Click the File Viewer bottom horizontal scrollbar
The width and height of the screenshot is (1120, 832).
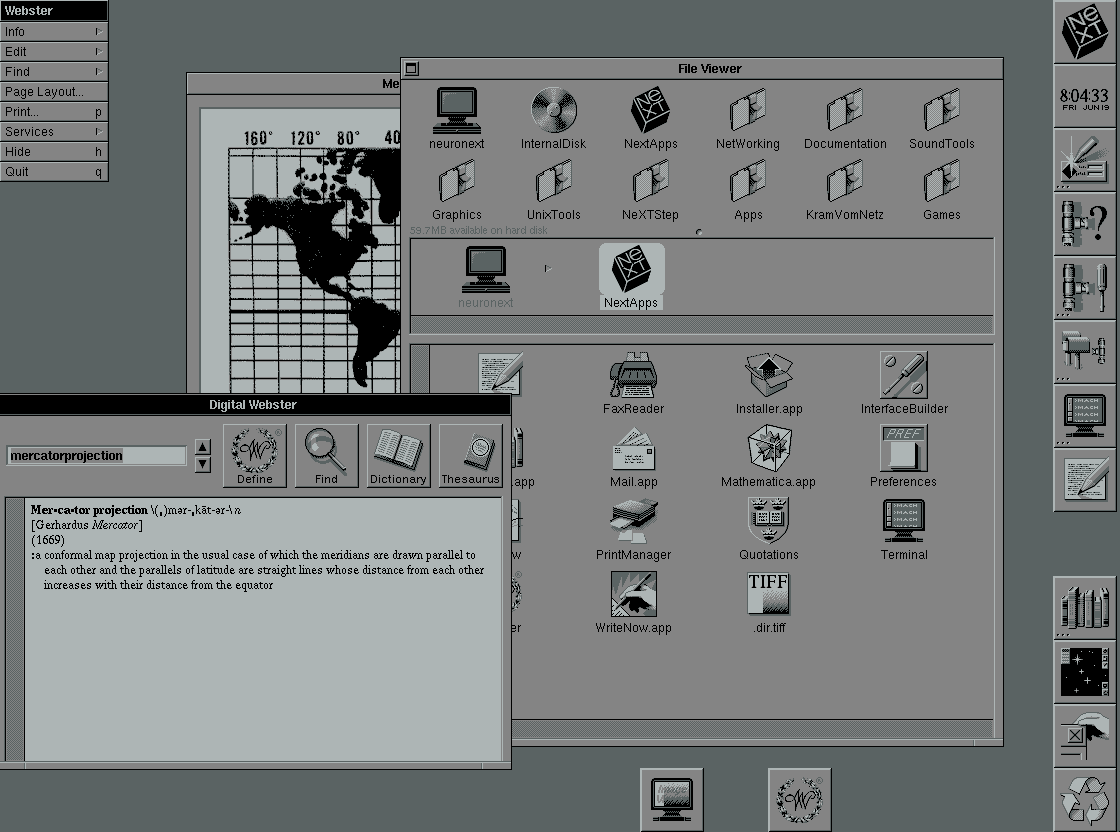coord(752,728)
